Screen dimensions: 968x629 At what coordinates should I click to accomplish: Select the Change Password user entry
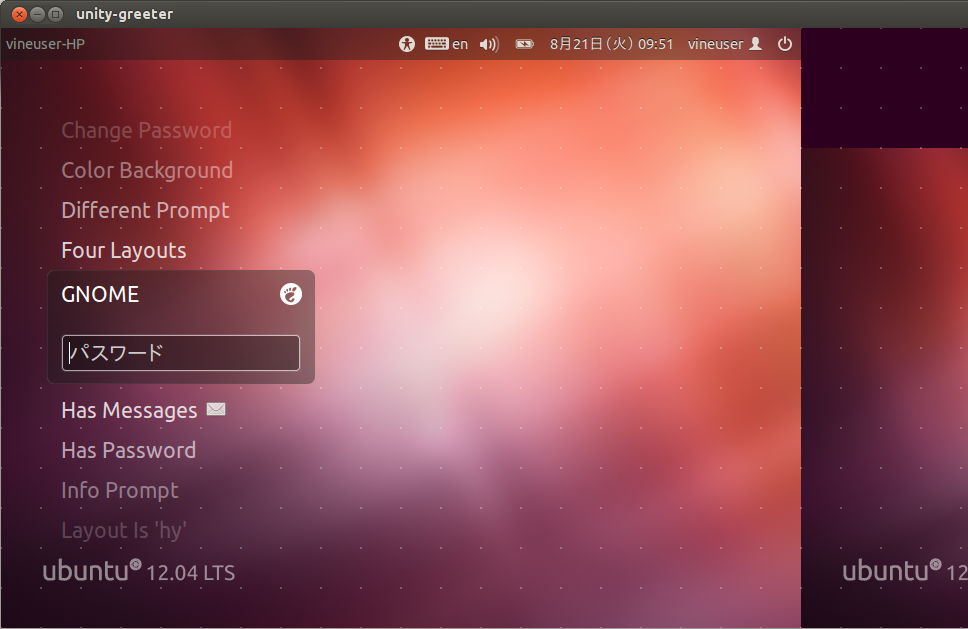146,130
